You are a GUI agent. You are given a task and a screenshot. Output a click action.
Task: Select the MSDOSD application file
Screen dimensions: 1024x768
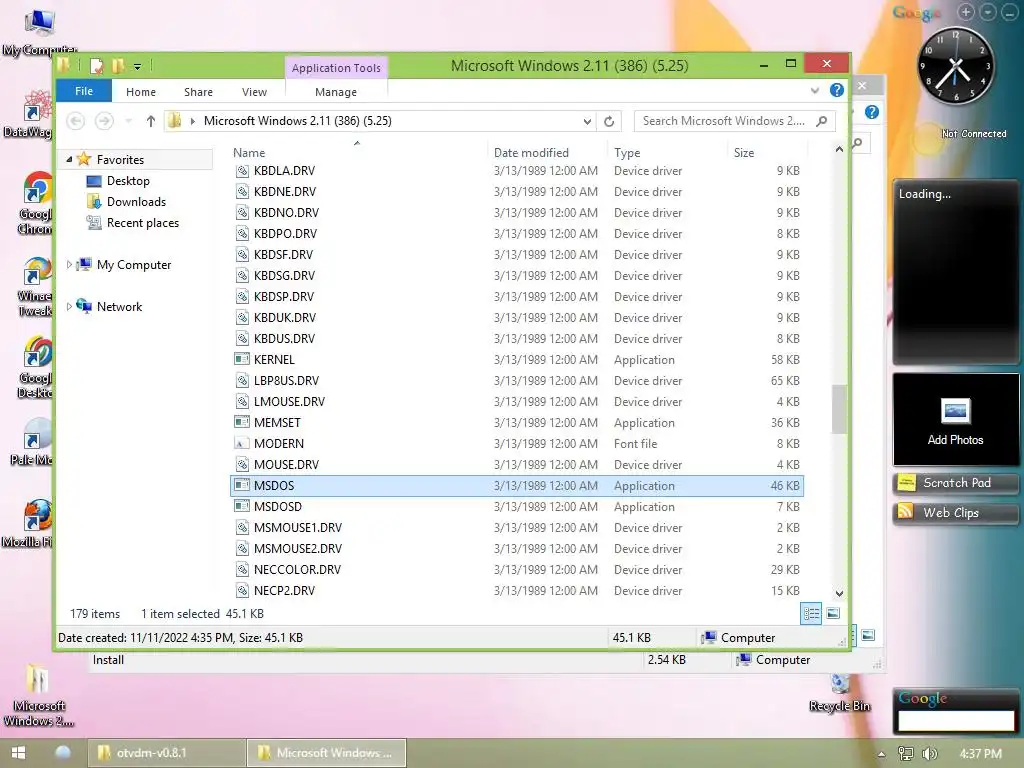517,506
